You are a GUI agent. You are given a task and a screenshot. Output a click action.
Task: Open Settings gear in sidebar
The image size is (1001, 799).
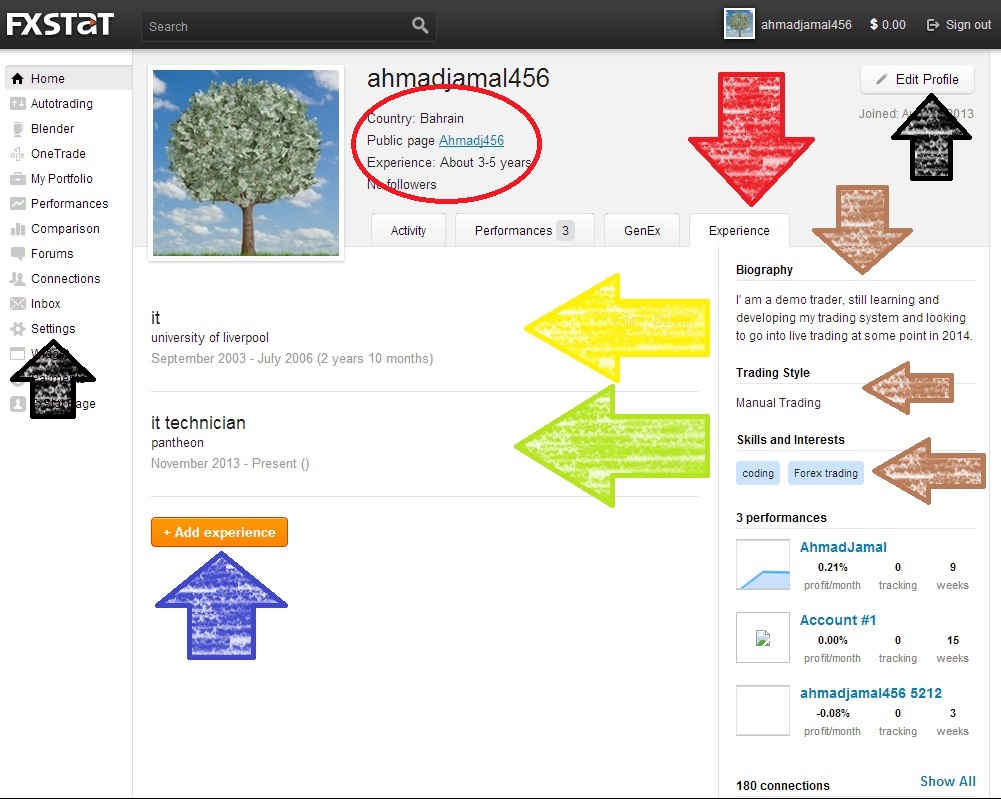pos(52,329)
